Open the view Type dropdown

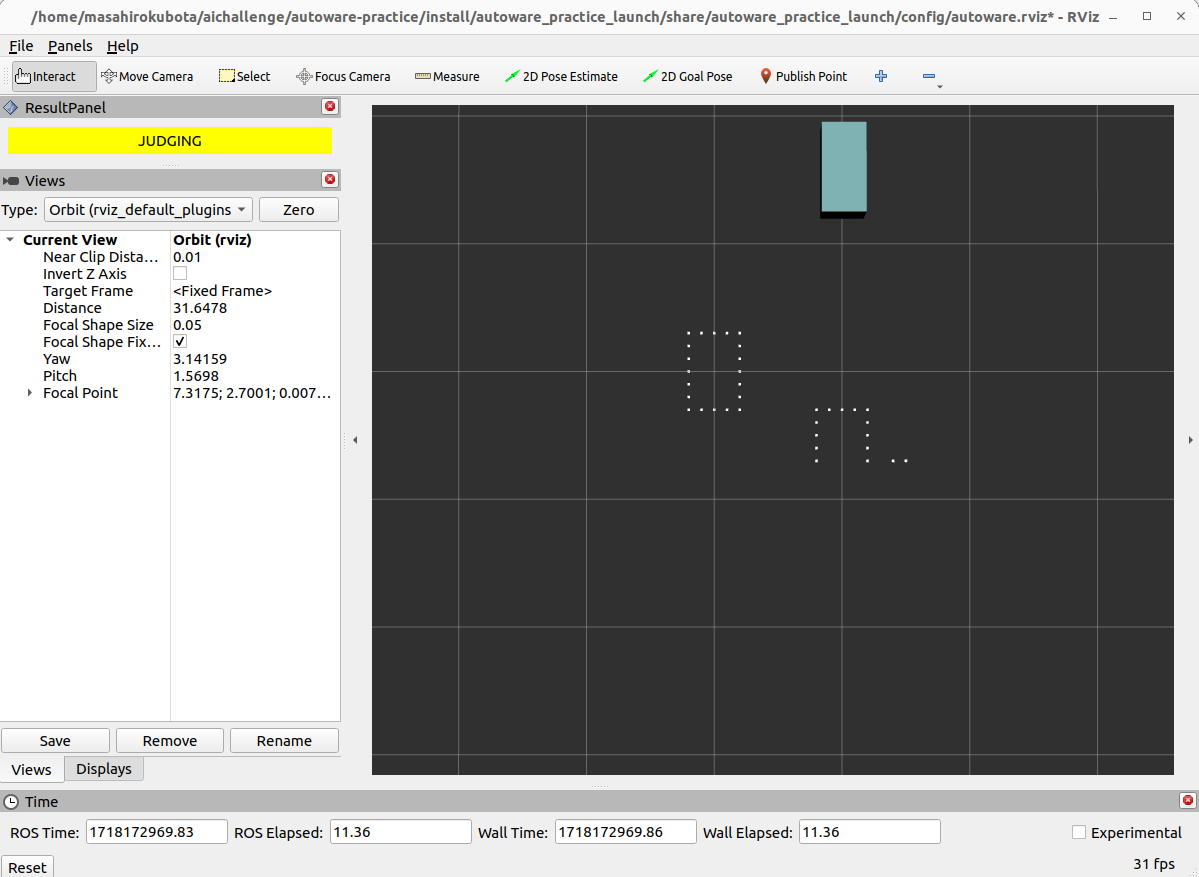(147, 209)
